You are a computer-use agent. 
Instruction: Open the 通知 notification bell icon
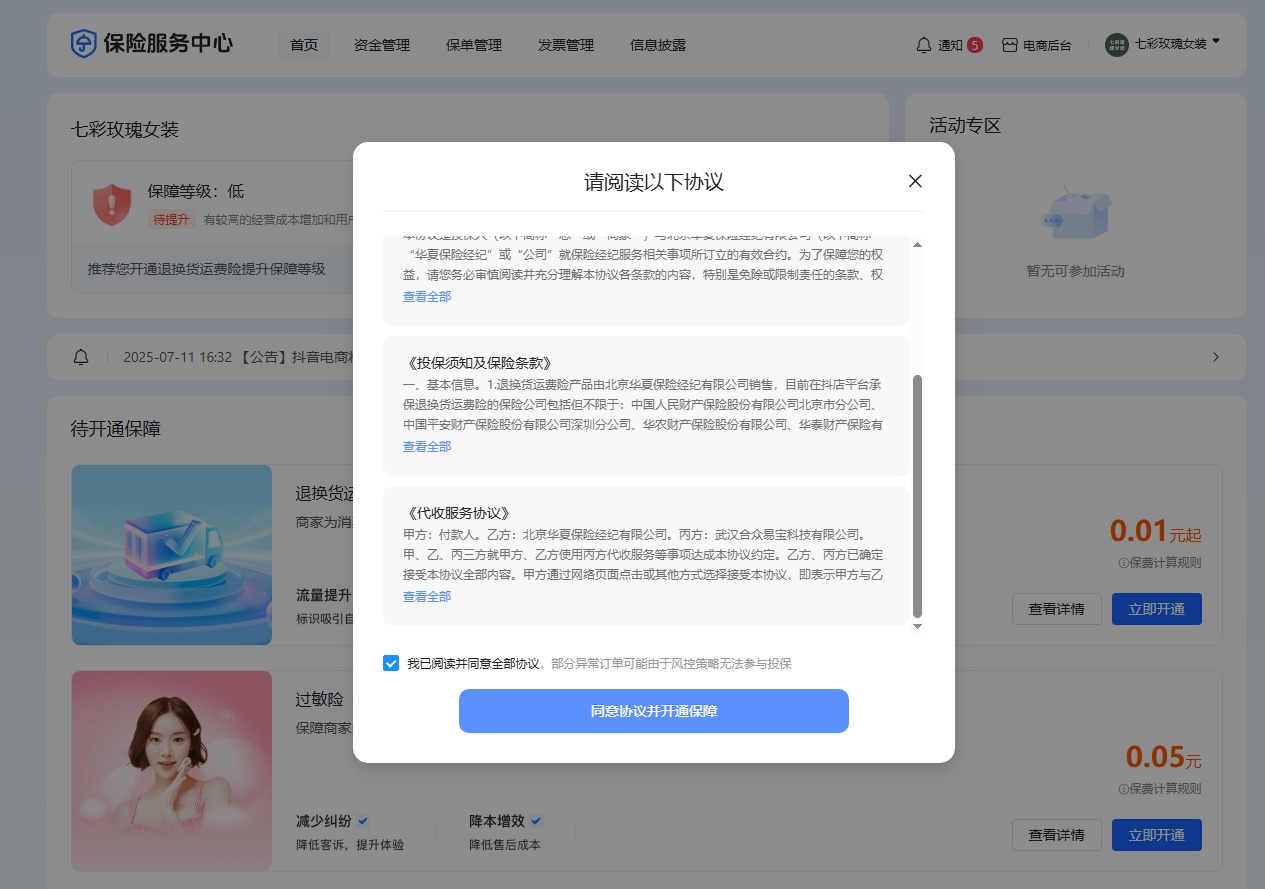coord(922,45)
